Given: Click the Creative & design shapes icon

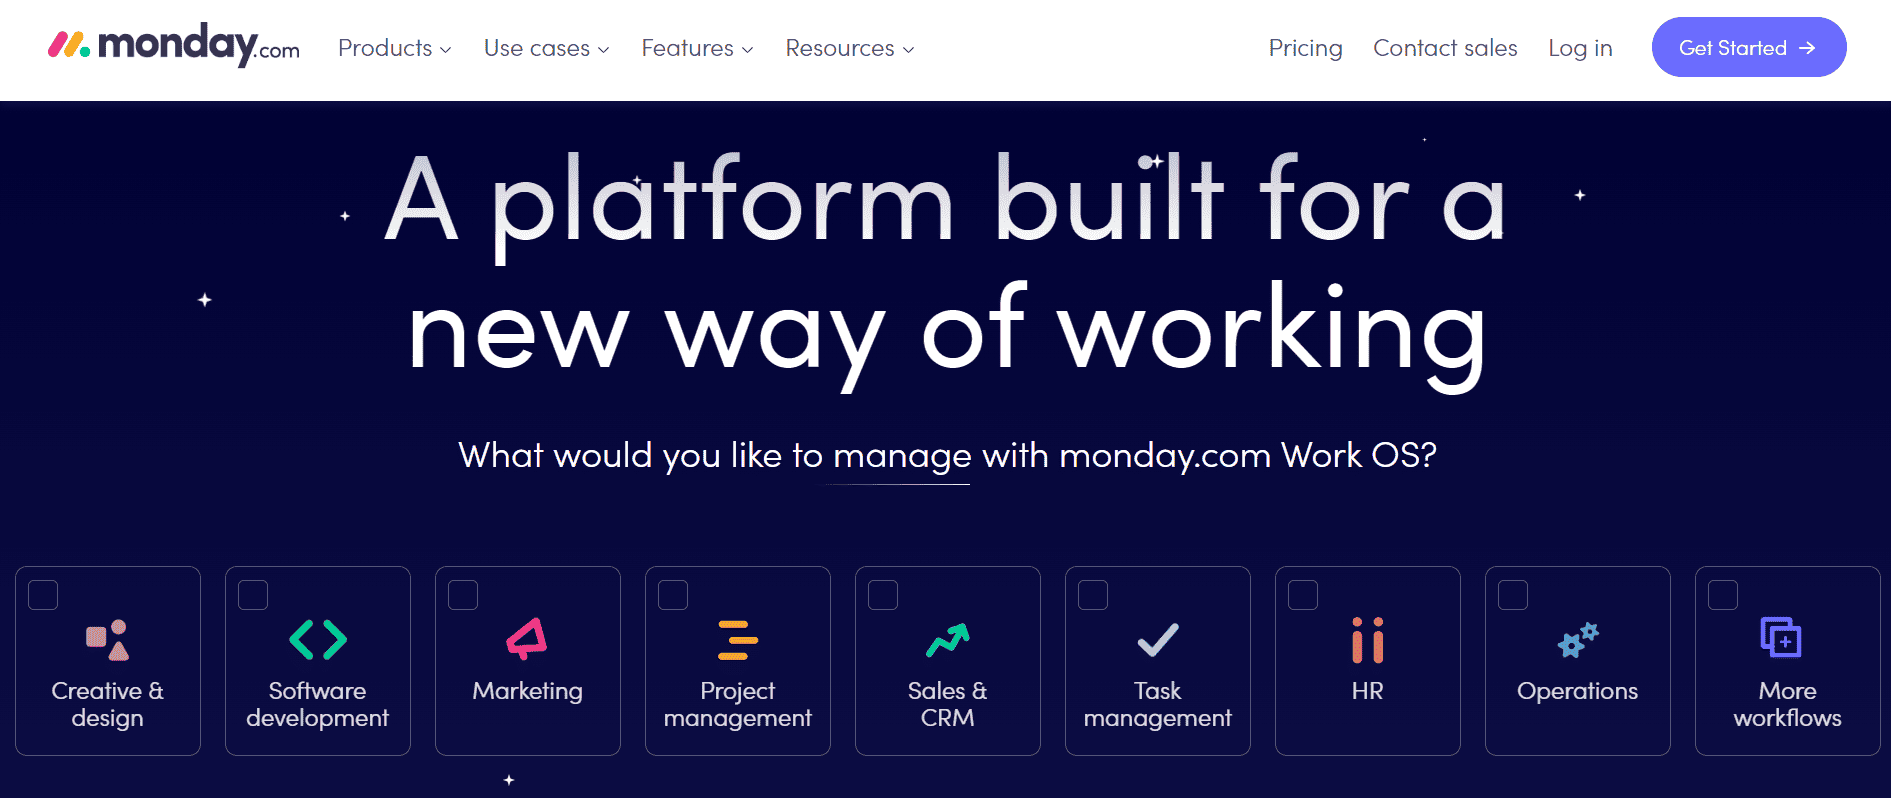Looking at the screenshot, I should pos(107,640).
